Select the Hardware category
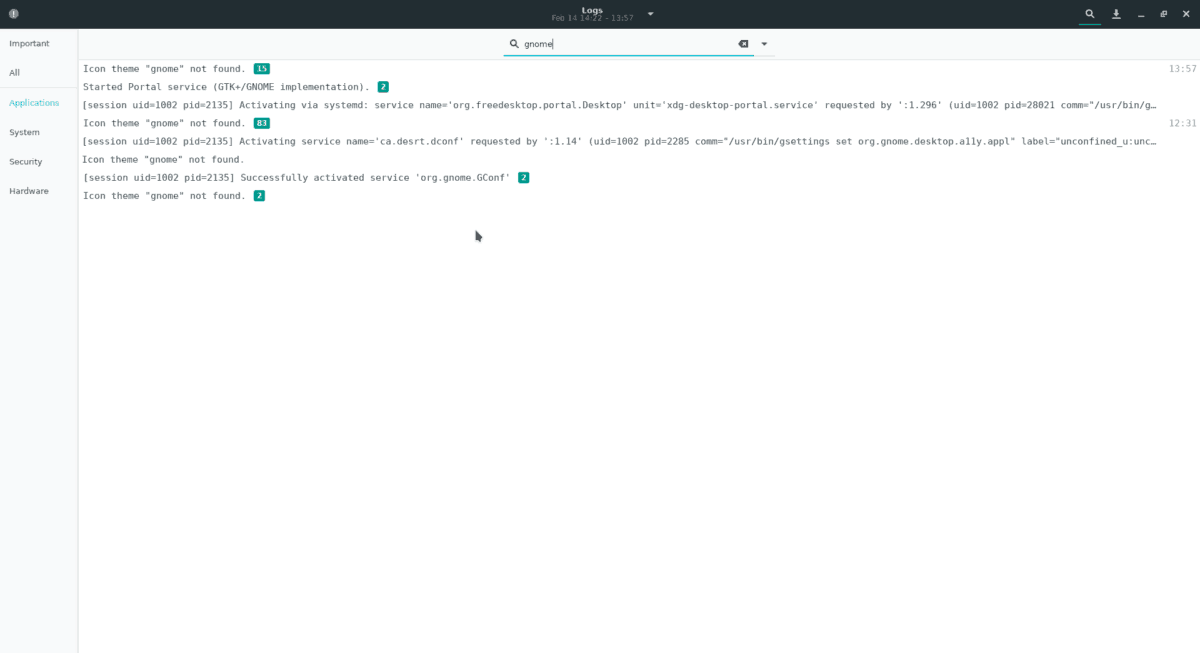The image size is (1200, 653). (x=39, y=191)
